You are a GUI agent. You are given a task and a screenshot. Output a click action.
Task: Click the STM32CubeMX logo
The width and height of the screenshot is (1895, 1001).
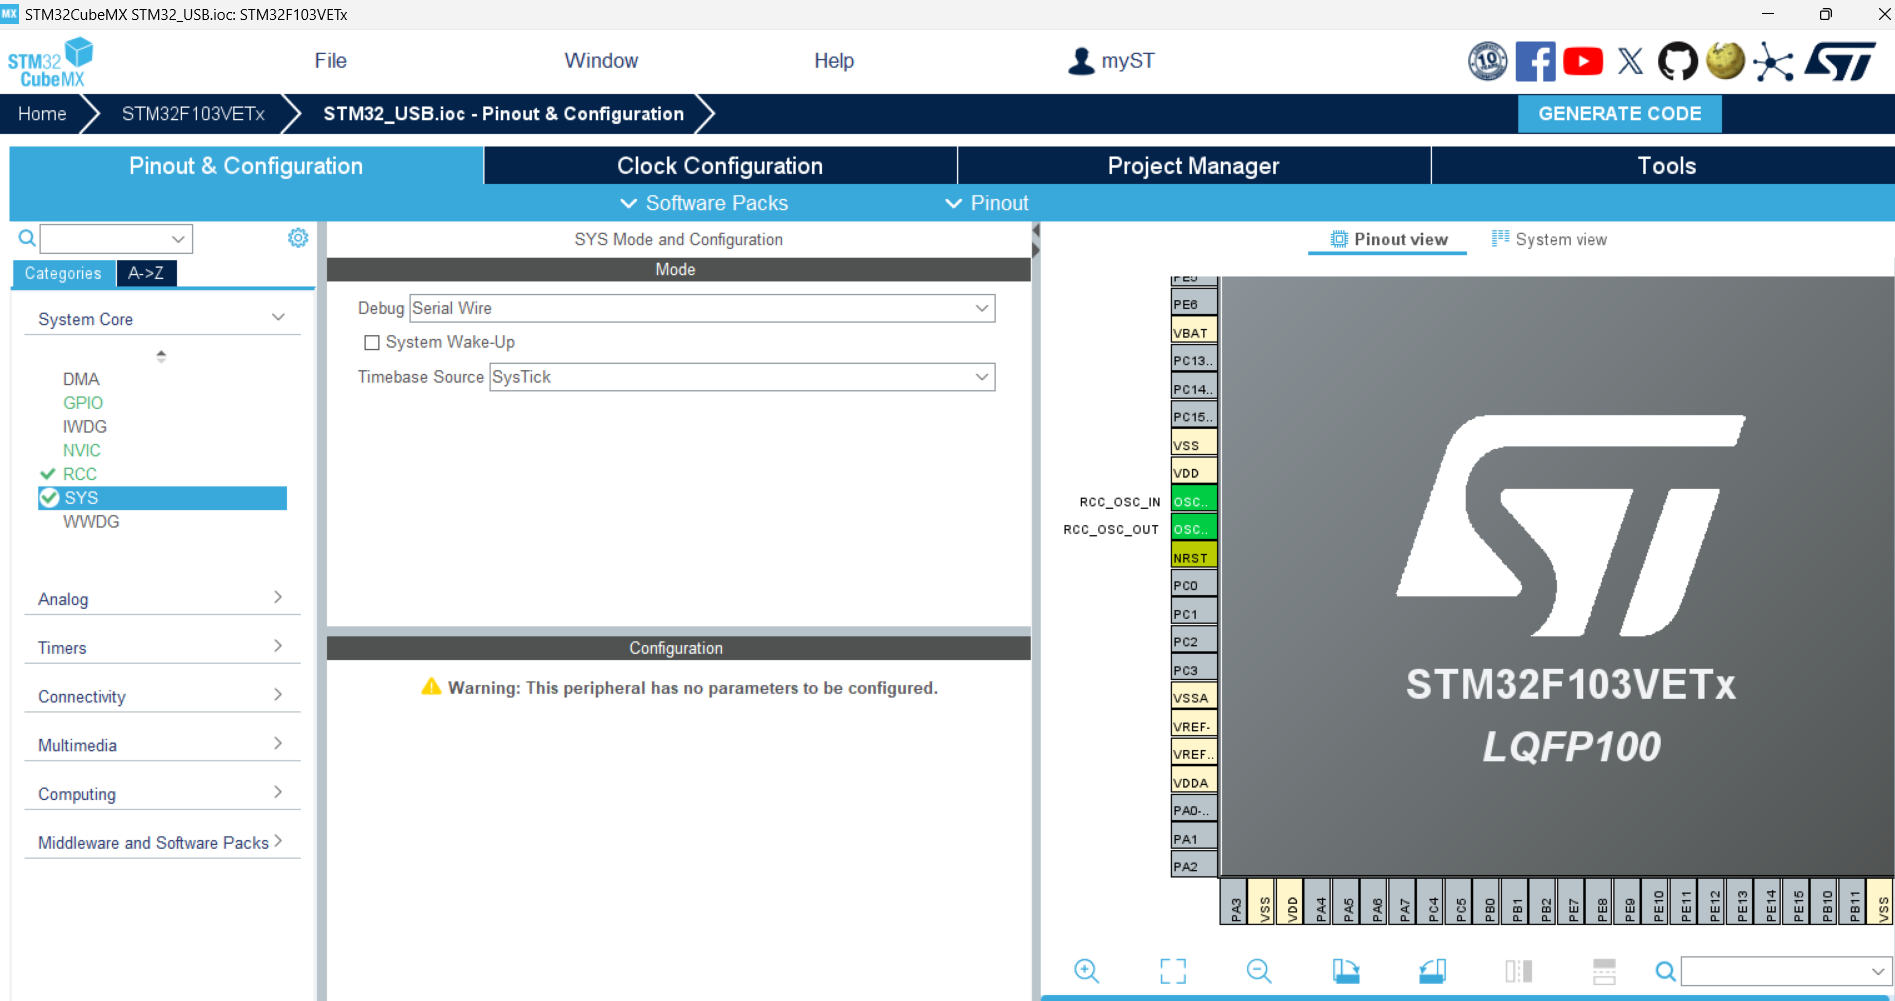[x=50, y=63]
